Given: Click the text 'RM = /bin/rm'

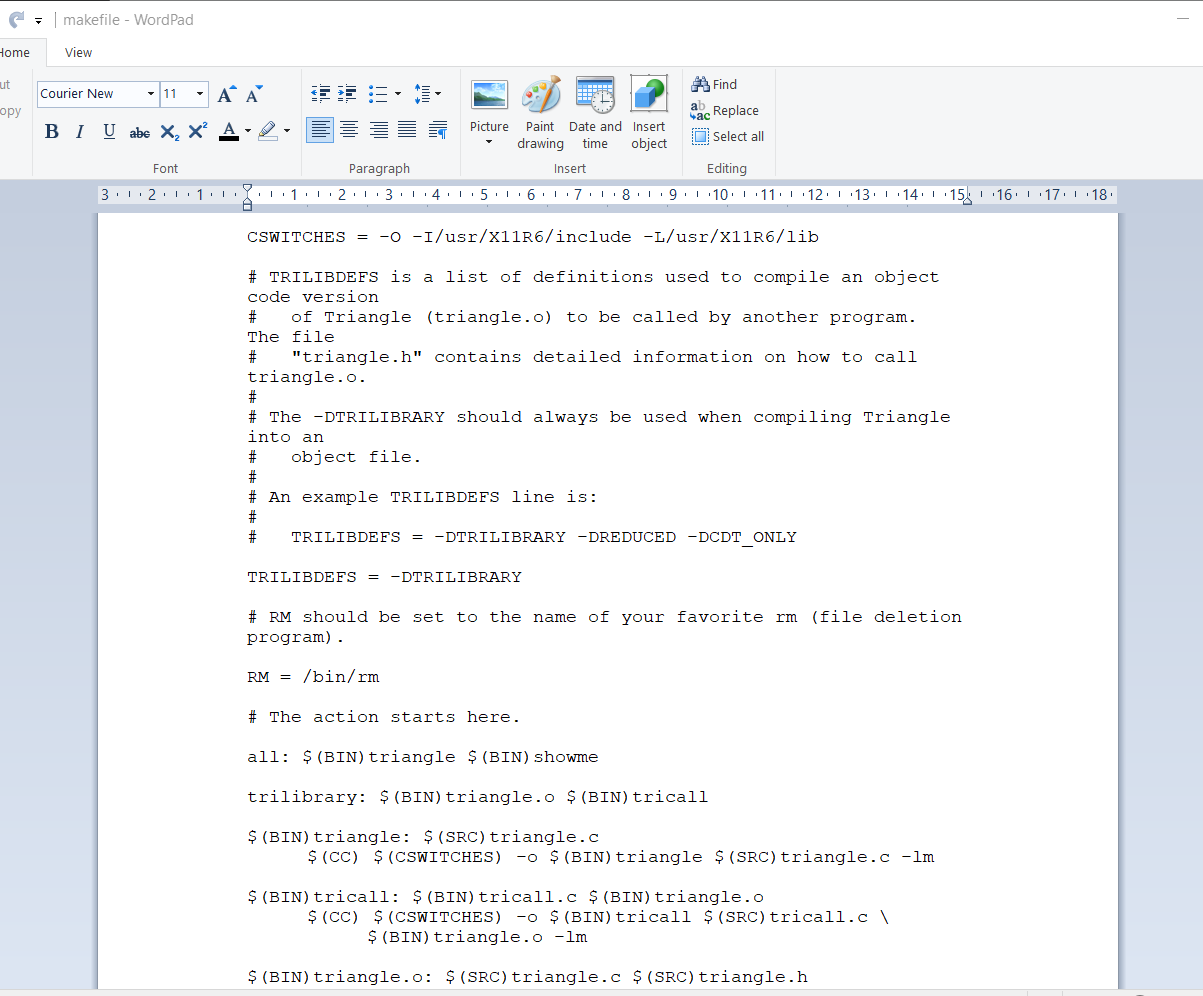Looking at the screenshot, I should coord(313,677).
